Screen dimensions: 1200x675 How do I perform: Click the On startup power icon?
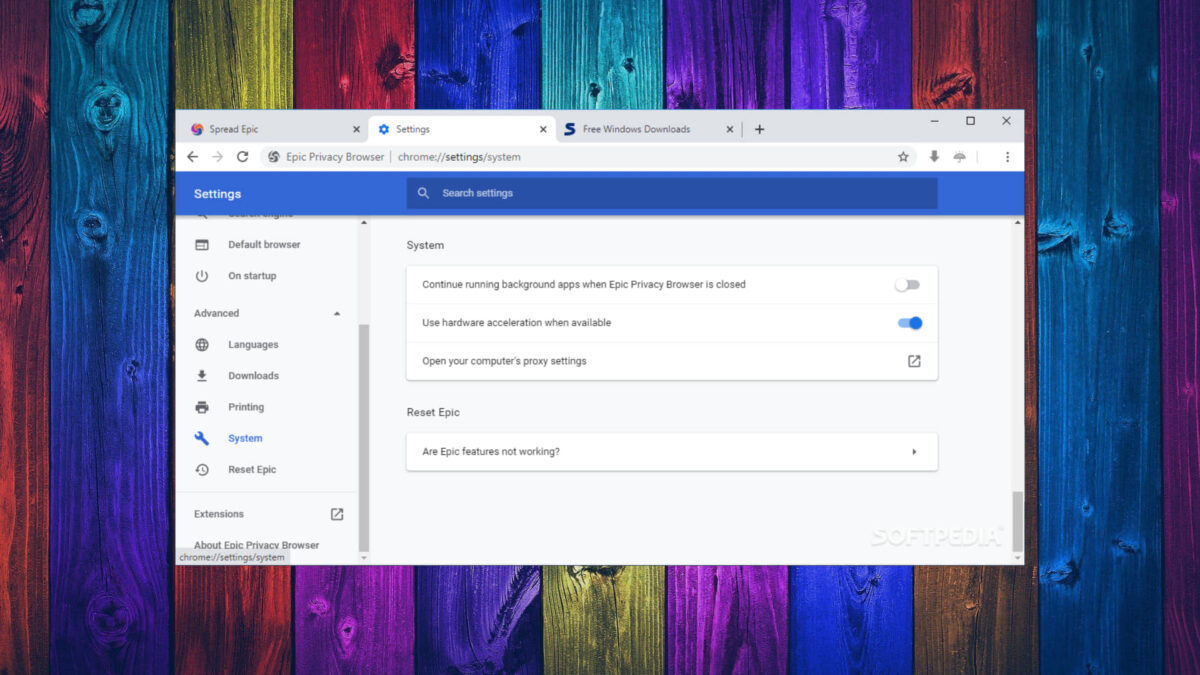click(202, 276)
